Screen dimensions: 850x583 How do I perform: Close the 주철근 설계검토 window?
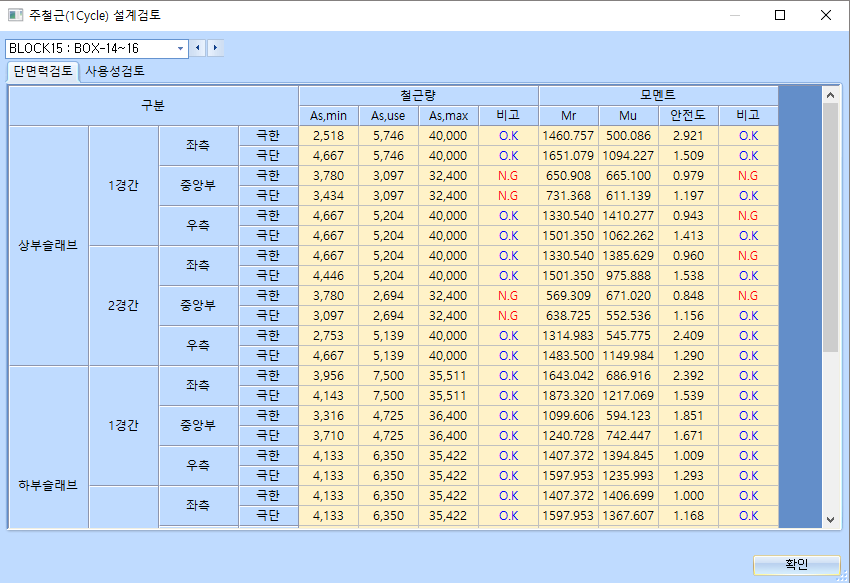coord(826,15)
